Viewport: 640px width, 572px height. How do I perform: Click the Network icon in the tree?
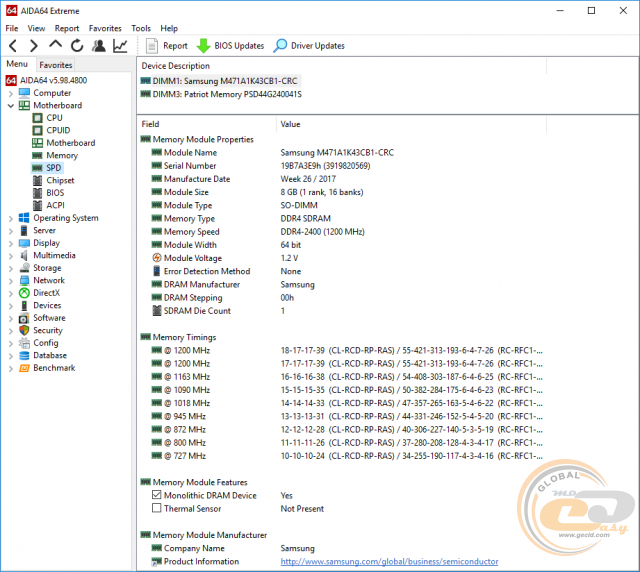[24, 280]
